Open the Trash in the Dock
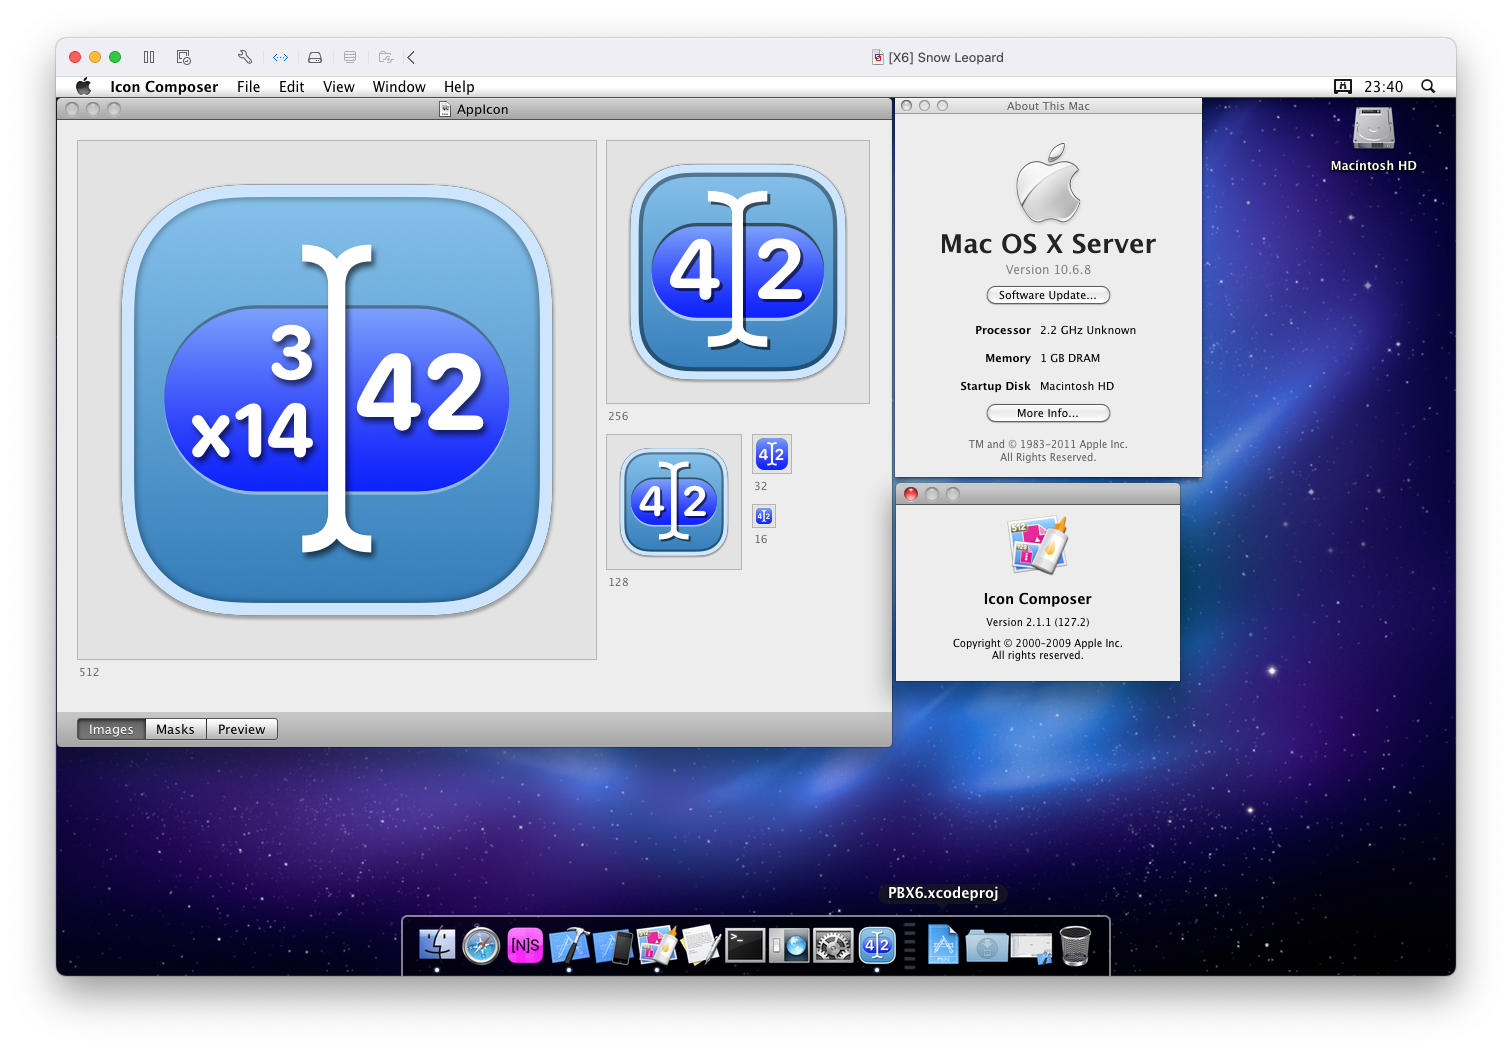The width and height of the screenshot is (1512, 1050). coord(1075,945)
